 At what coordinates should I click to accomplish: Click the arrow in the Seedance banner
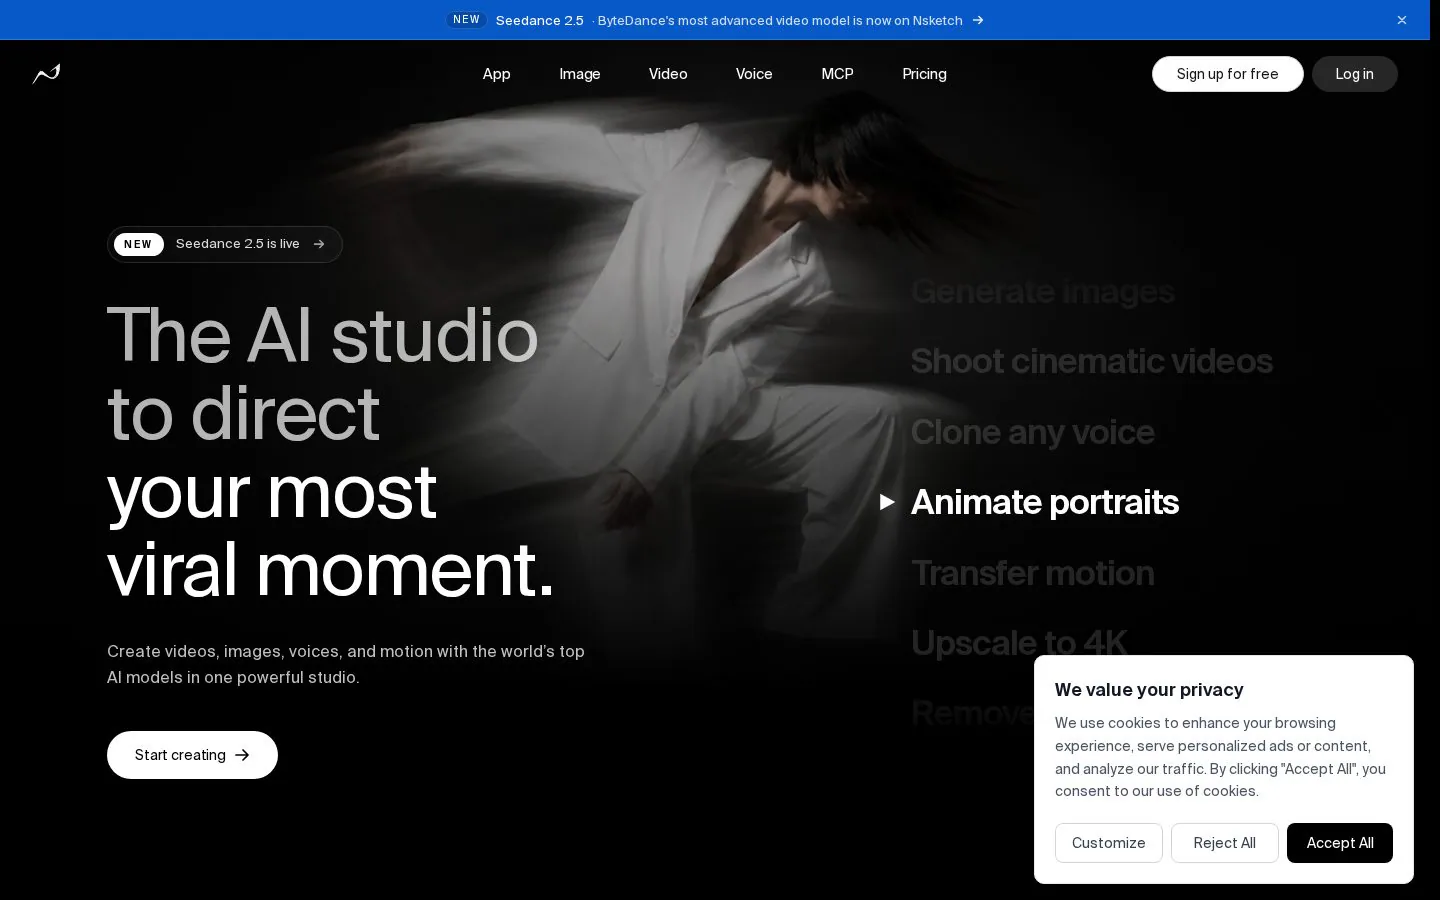[978, 20]
